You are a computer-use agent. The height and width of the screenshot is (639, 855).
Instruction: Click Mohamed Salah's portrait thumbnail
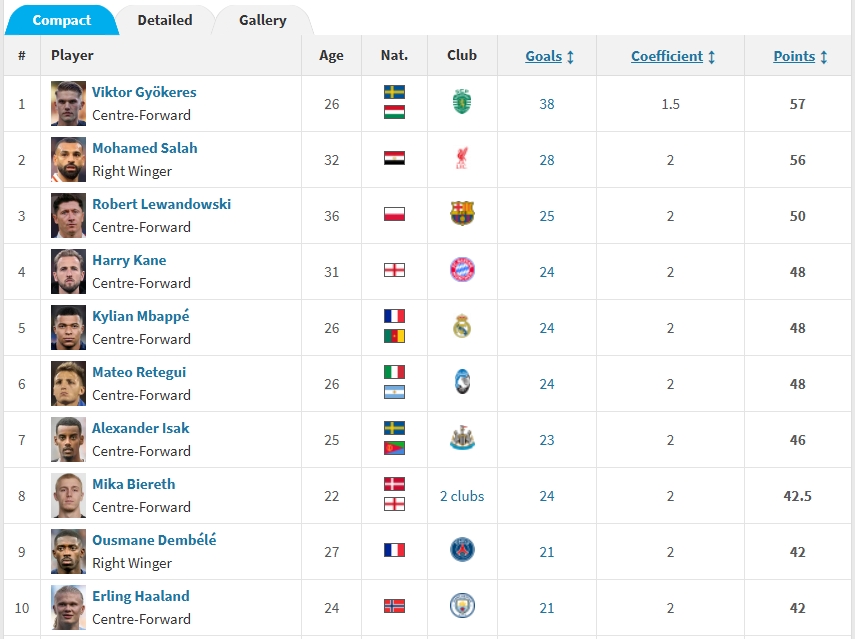(68, 159)
